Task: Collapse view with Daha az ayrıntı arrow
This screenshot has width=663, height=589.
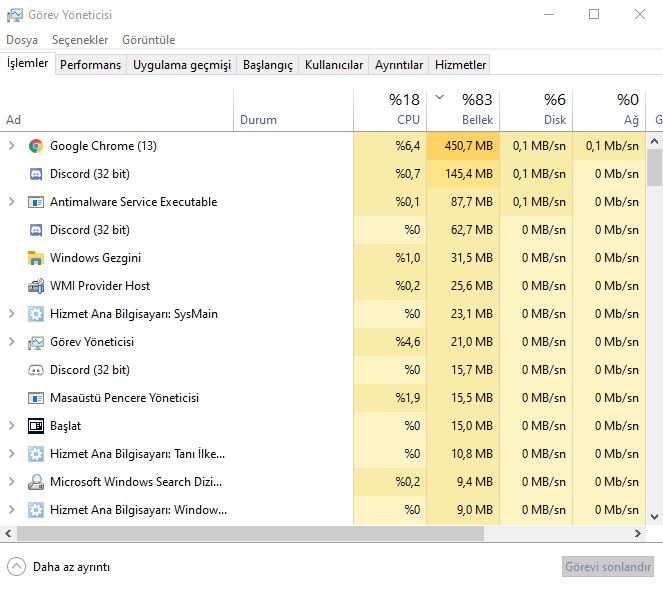Action: click(17, 566)
